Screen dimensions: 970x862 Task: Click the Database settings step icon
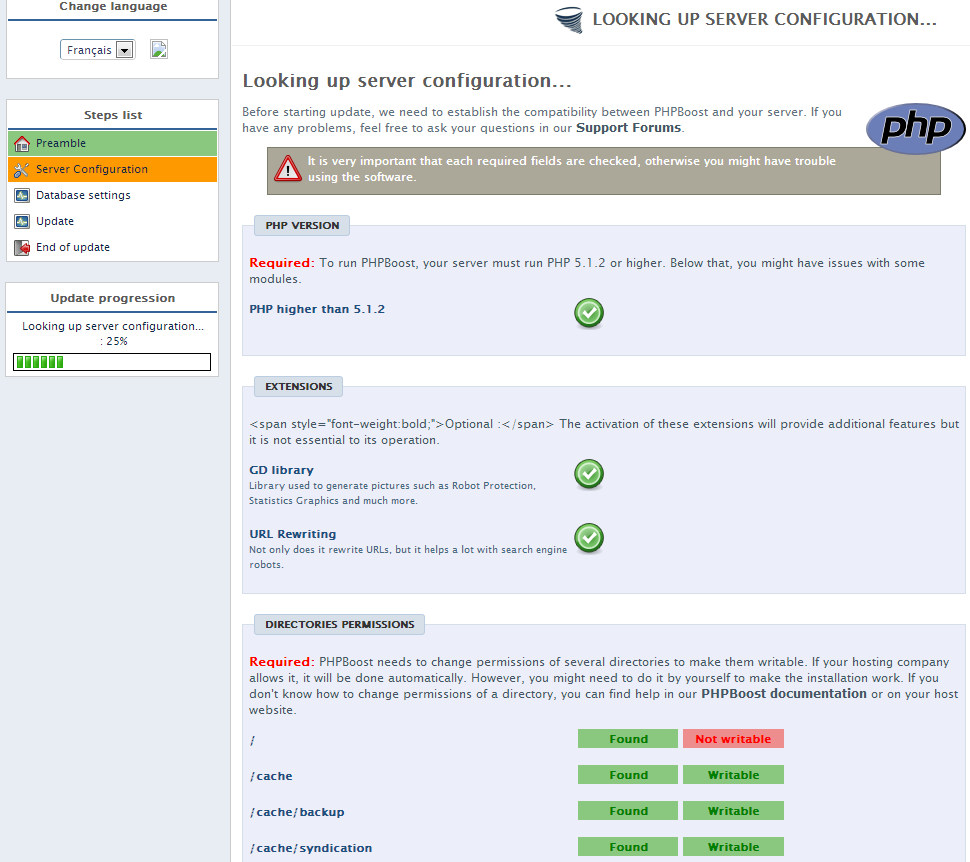click(22, 195)
